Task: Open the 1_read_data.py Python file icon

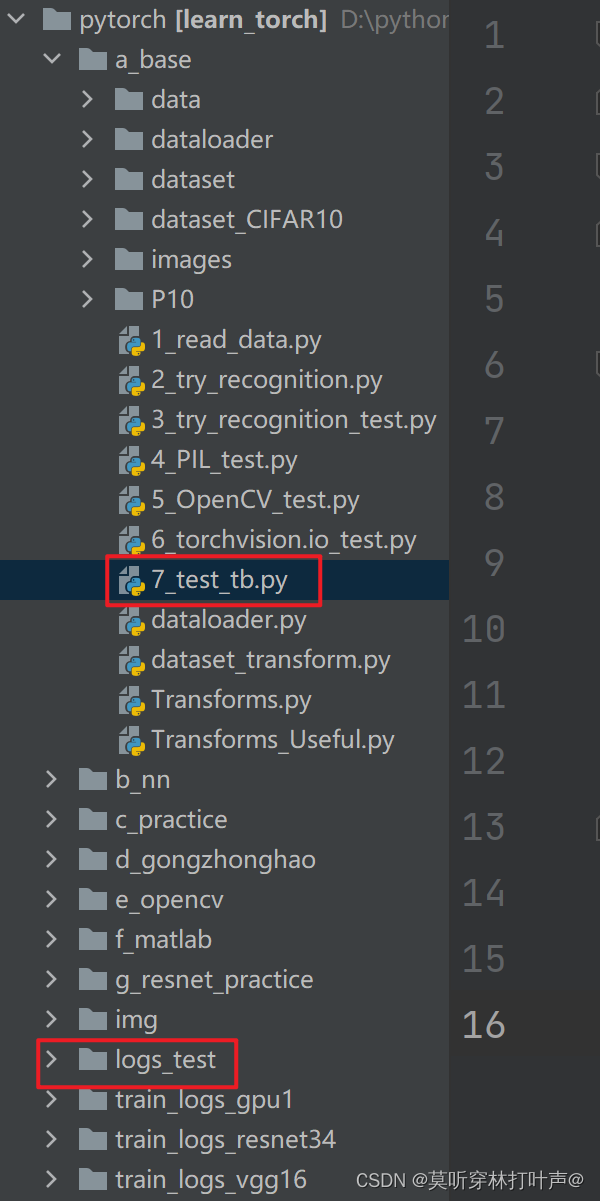Action: (x=130, y=340)
